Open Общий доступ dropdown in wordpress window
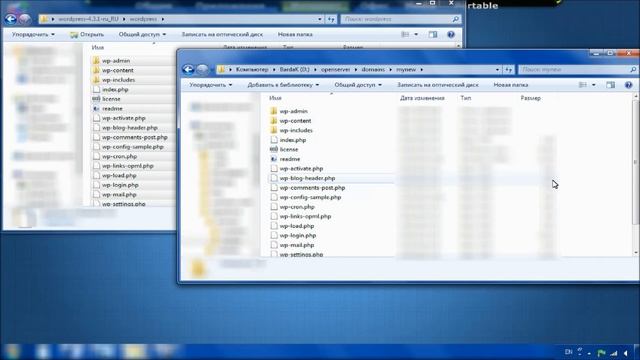This screenshot has height=360, width=640. (x=142, y=35)
